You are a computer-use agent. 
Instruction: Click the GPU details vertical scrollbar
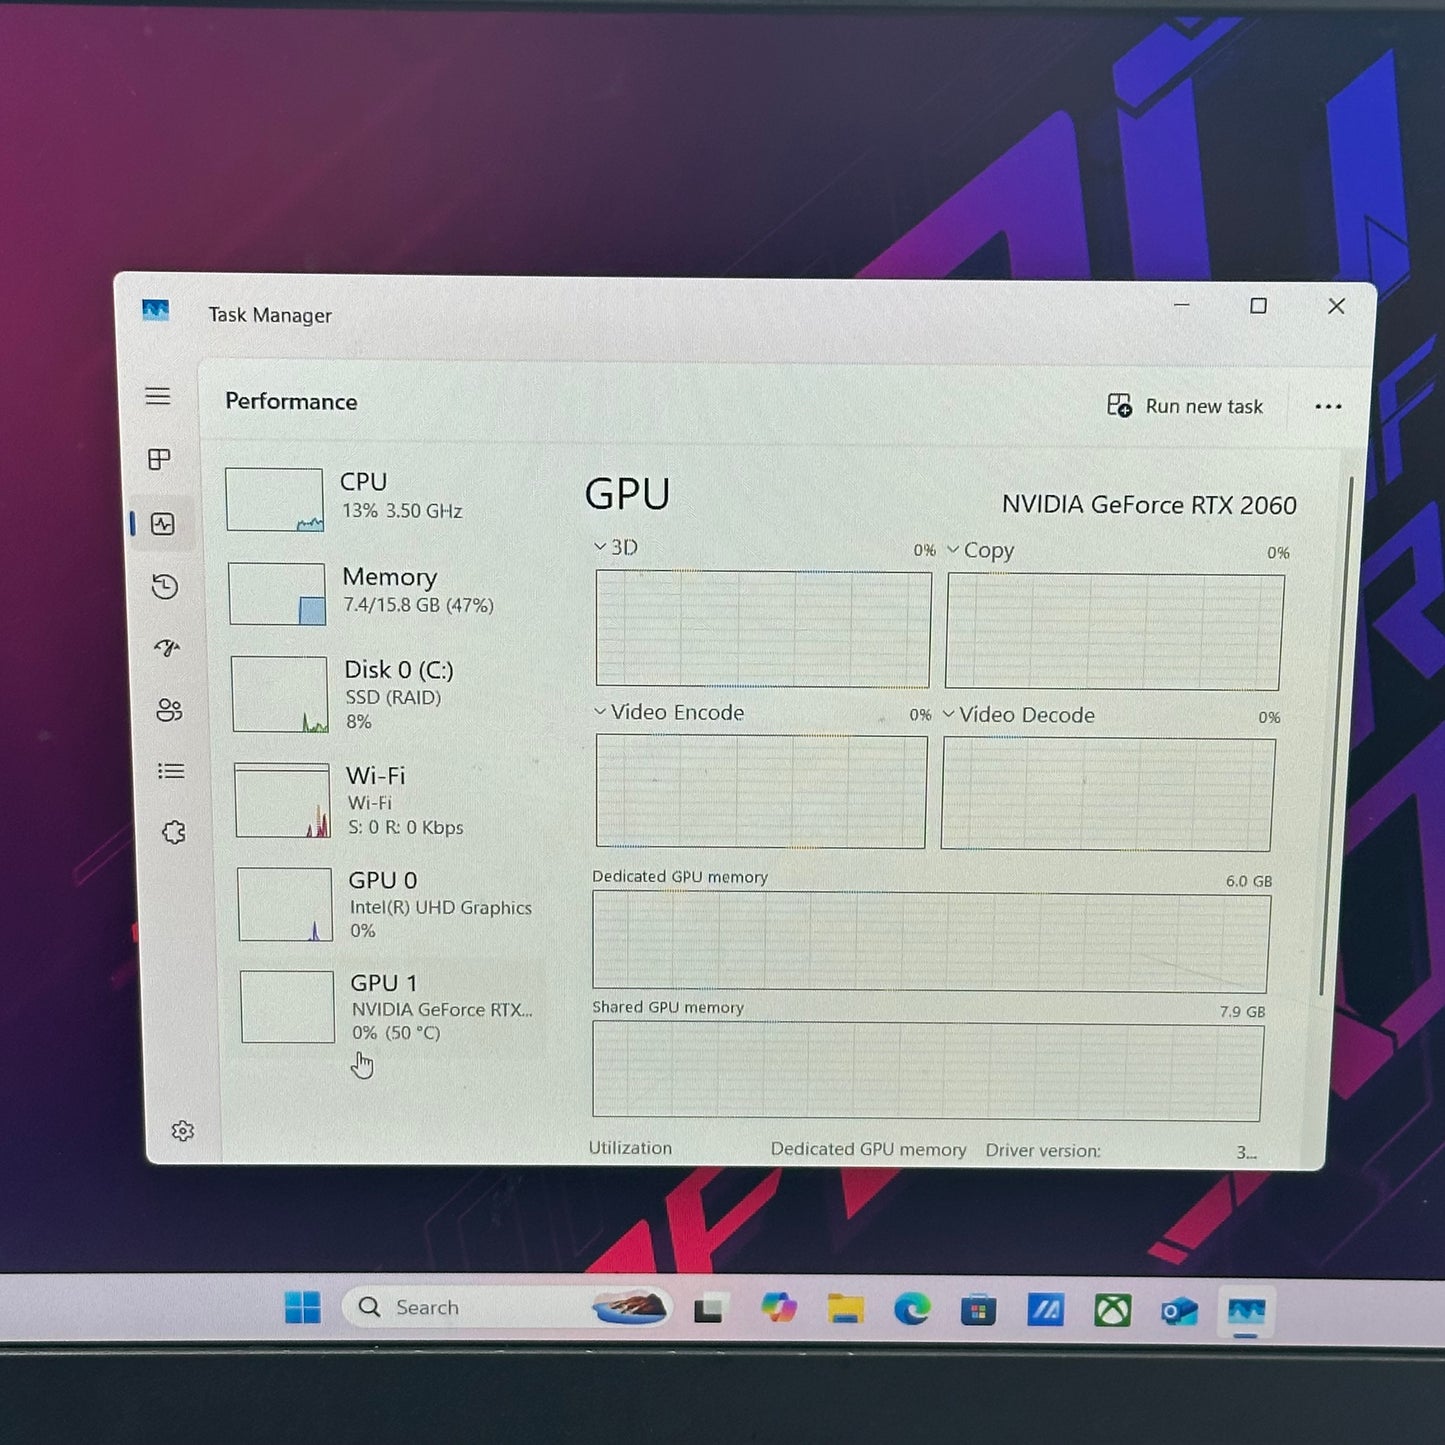click(1337, 735)
